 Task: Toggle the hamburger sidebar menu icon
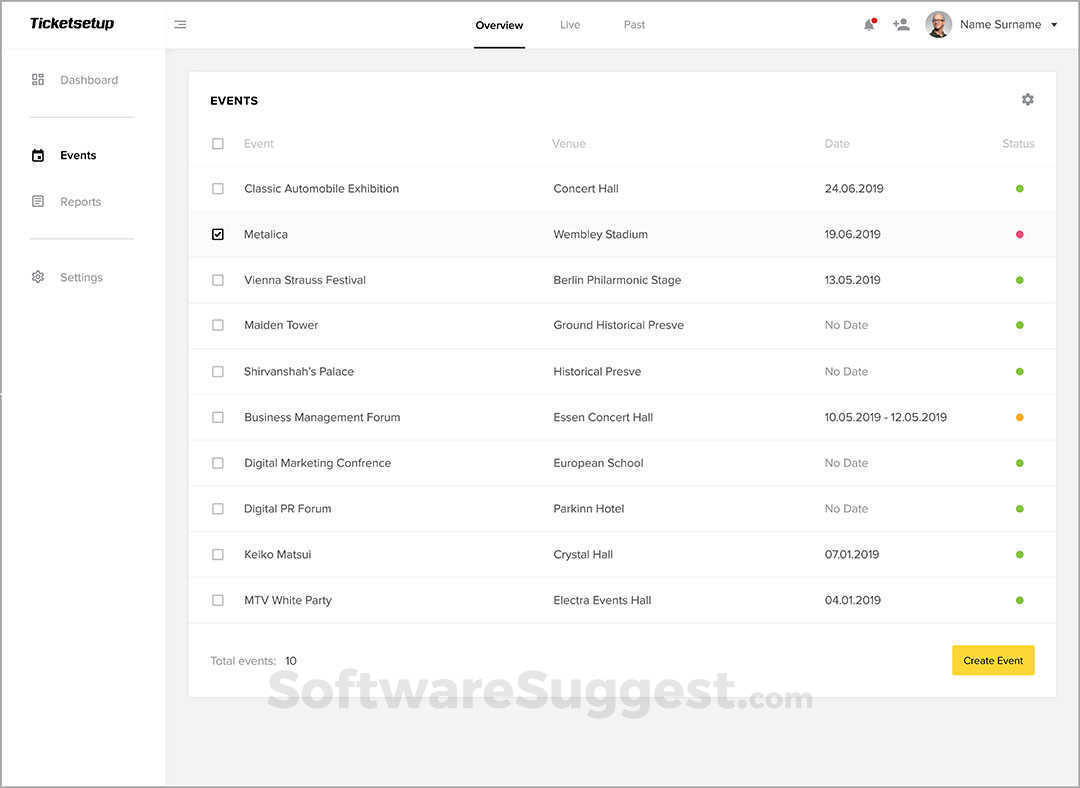pos(180,25)
